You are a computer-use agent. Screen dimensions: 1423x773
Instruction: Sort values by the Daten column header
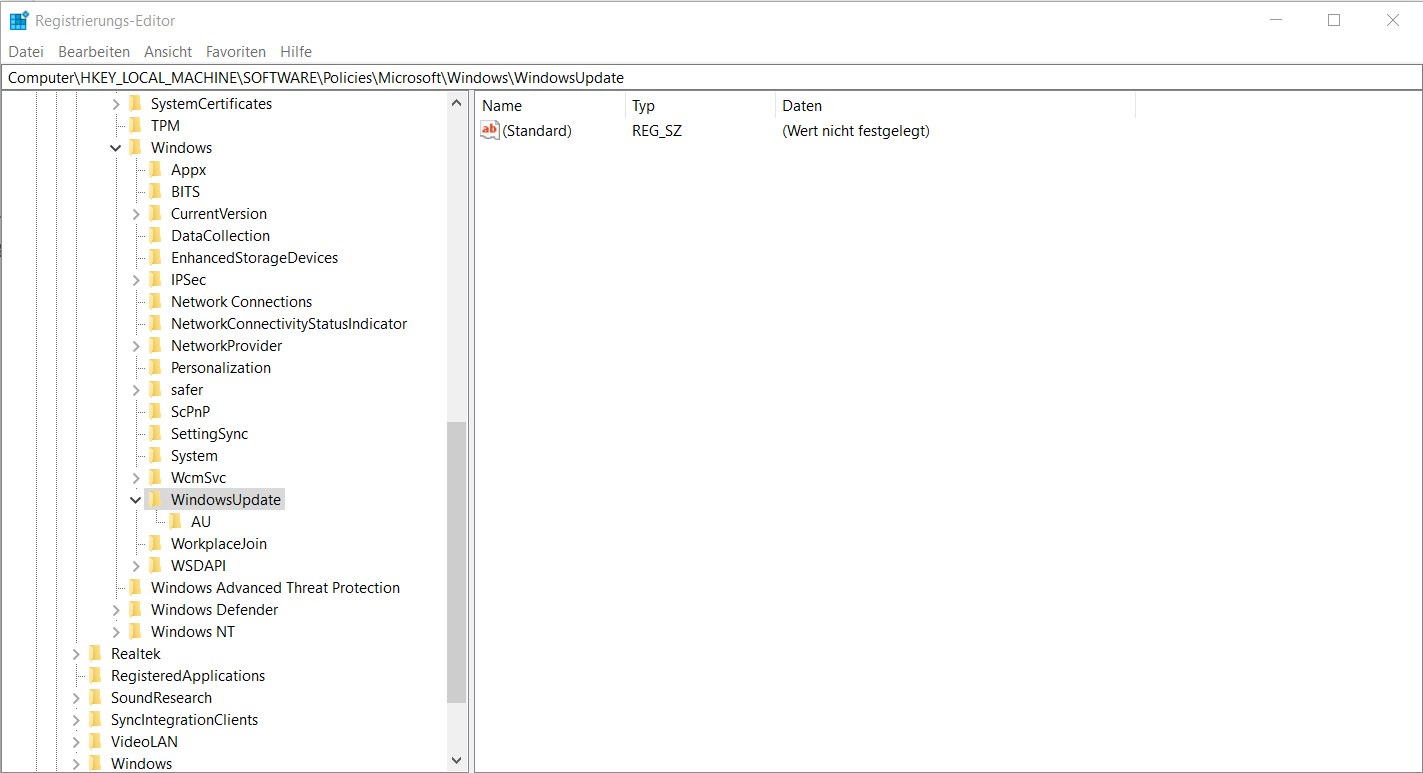[x=955, y=105]
